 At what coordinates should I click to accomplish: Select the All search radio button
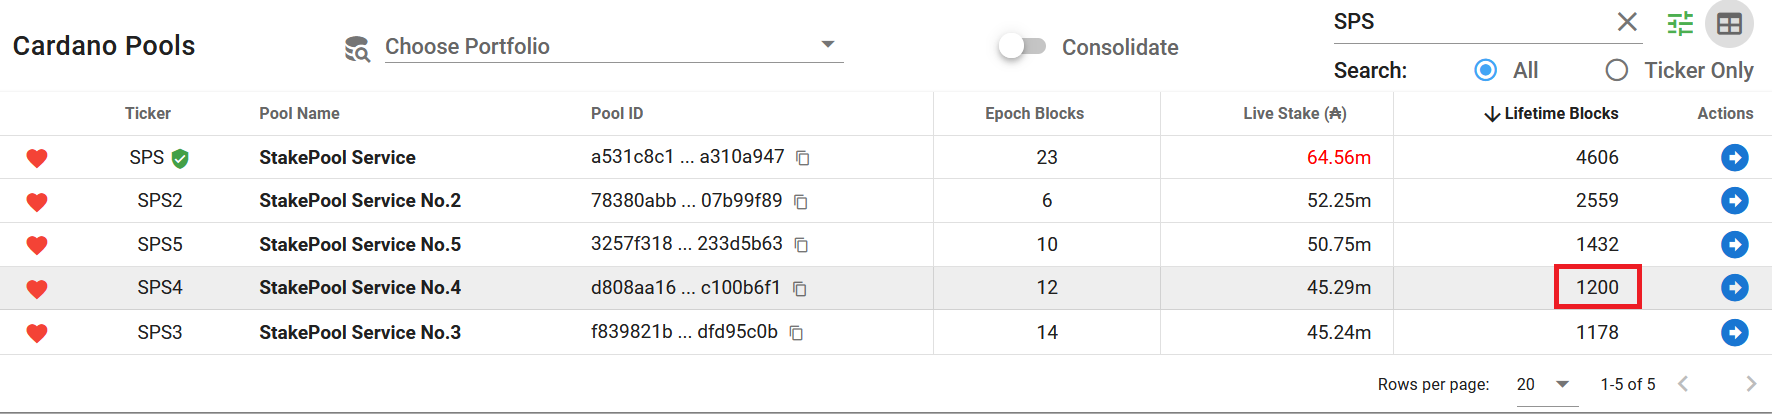pyautogui.click(x=1486, y=70)
